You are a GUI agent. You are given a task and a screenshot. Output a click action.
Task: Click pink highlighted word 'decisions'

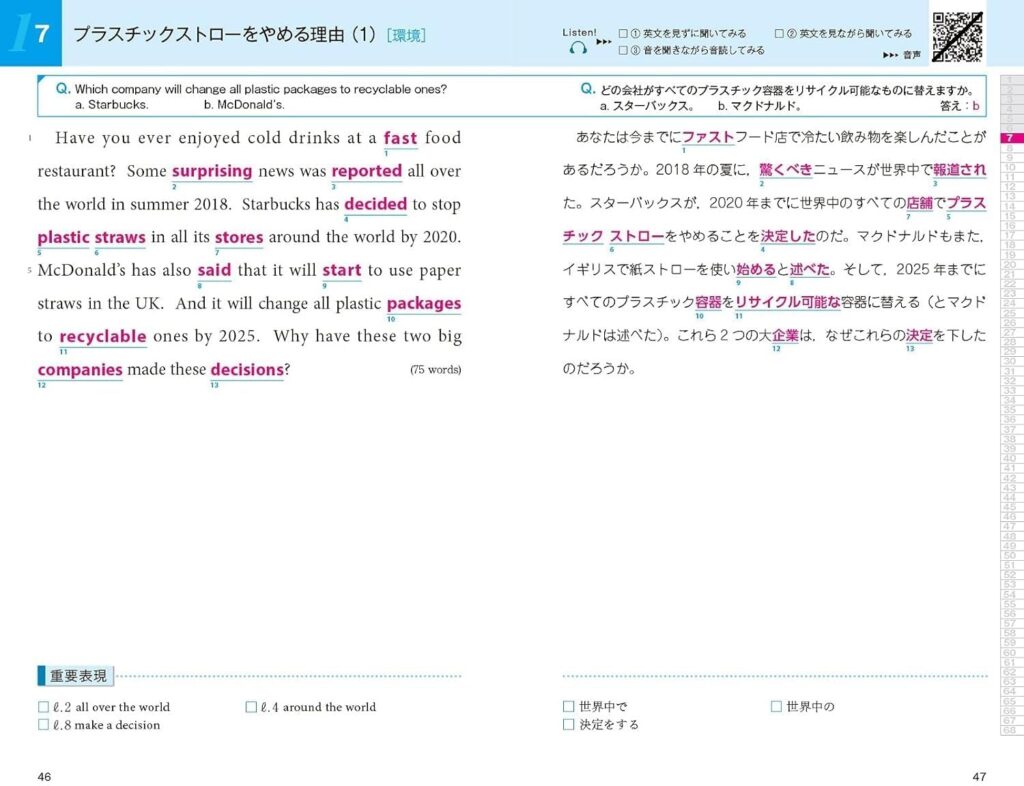coord(247,369)
